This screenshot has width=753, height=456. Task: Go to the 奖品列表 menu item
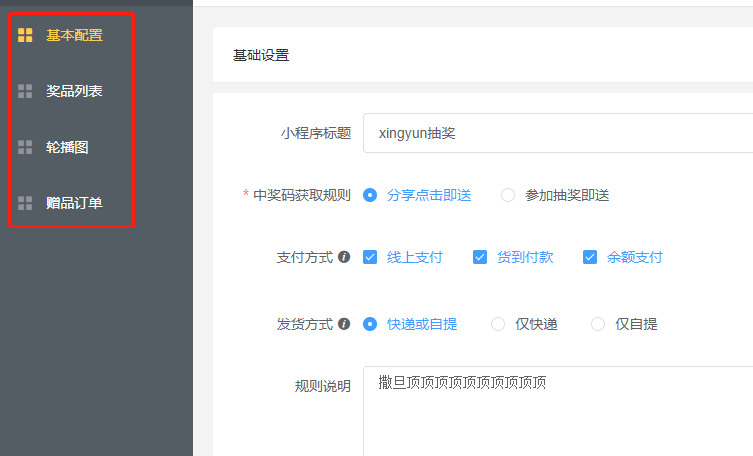point(74,91)
